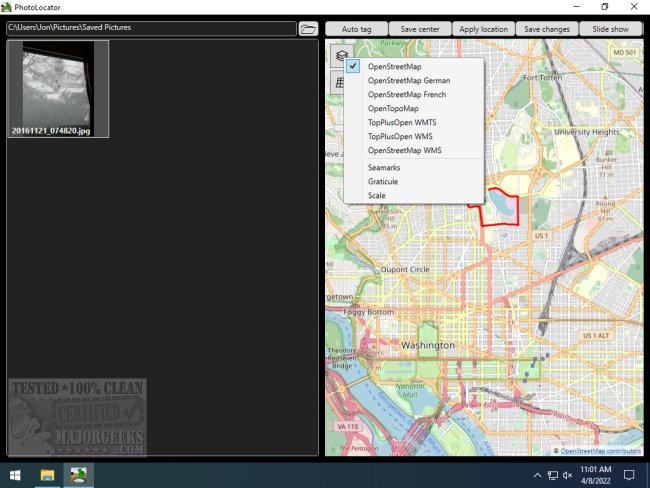Click the map grid button under layers

pyautogui.click(x=338, y=82)
